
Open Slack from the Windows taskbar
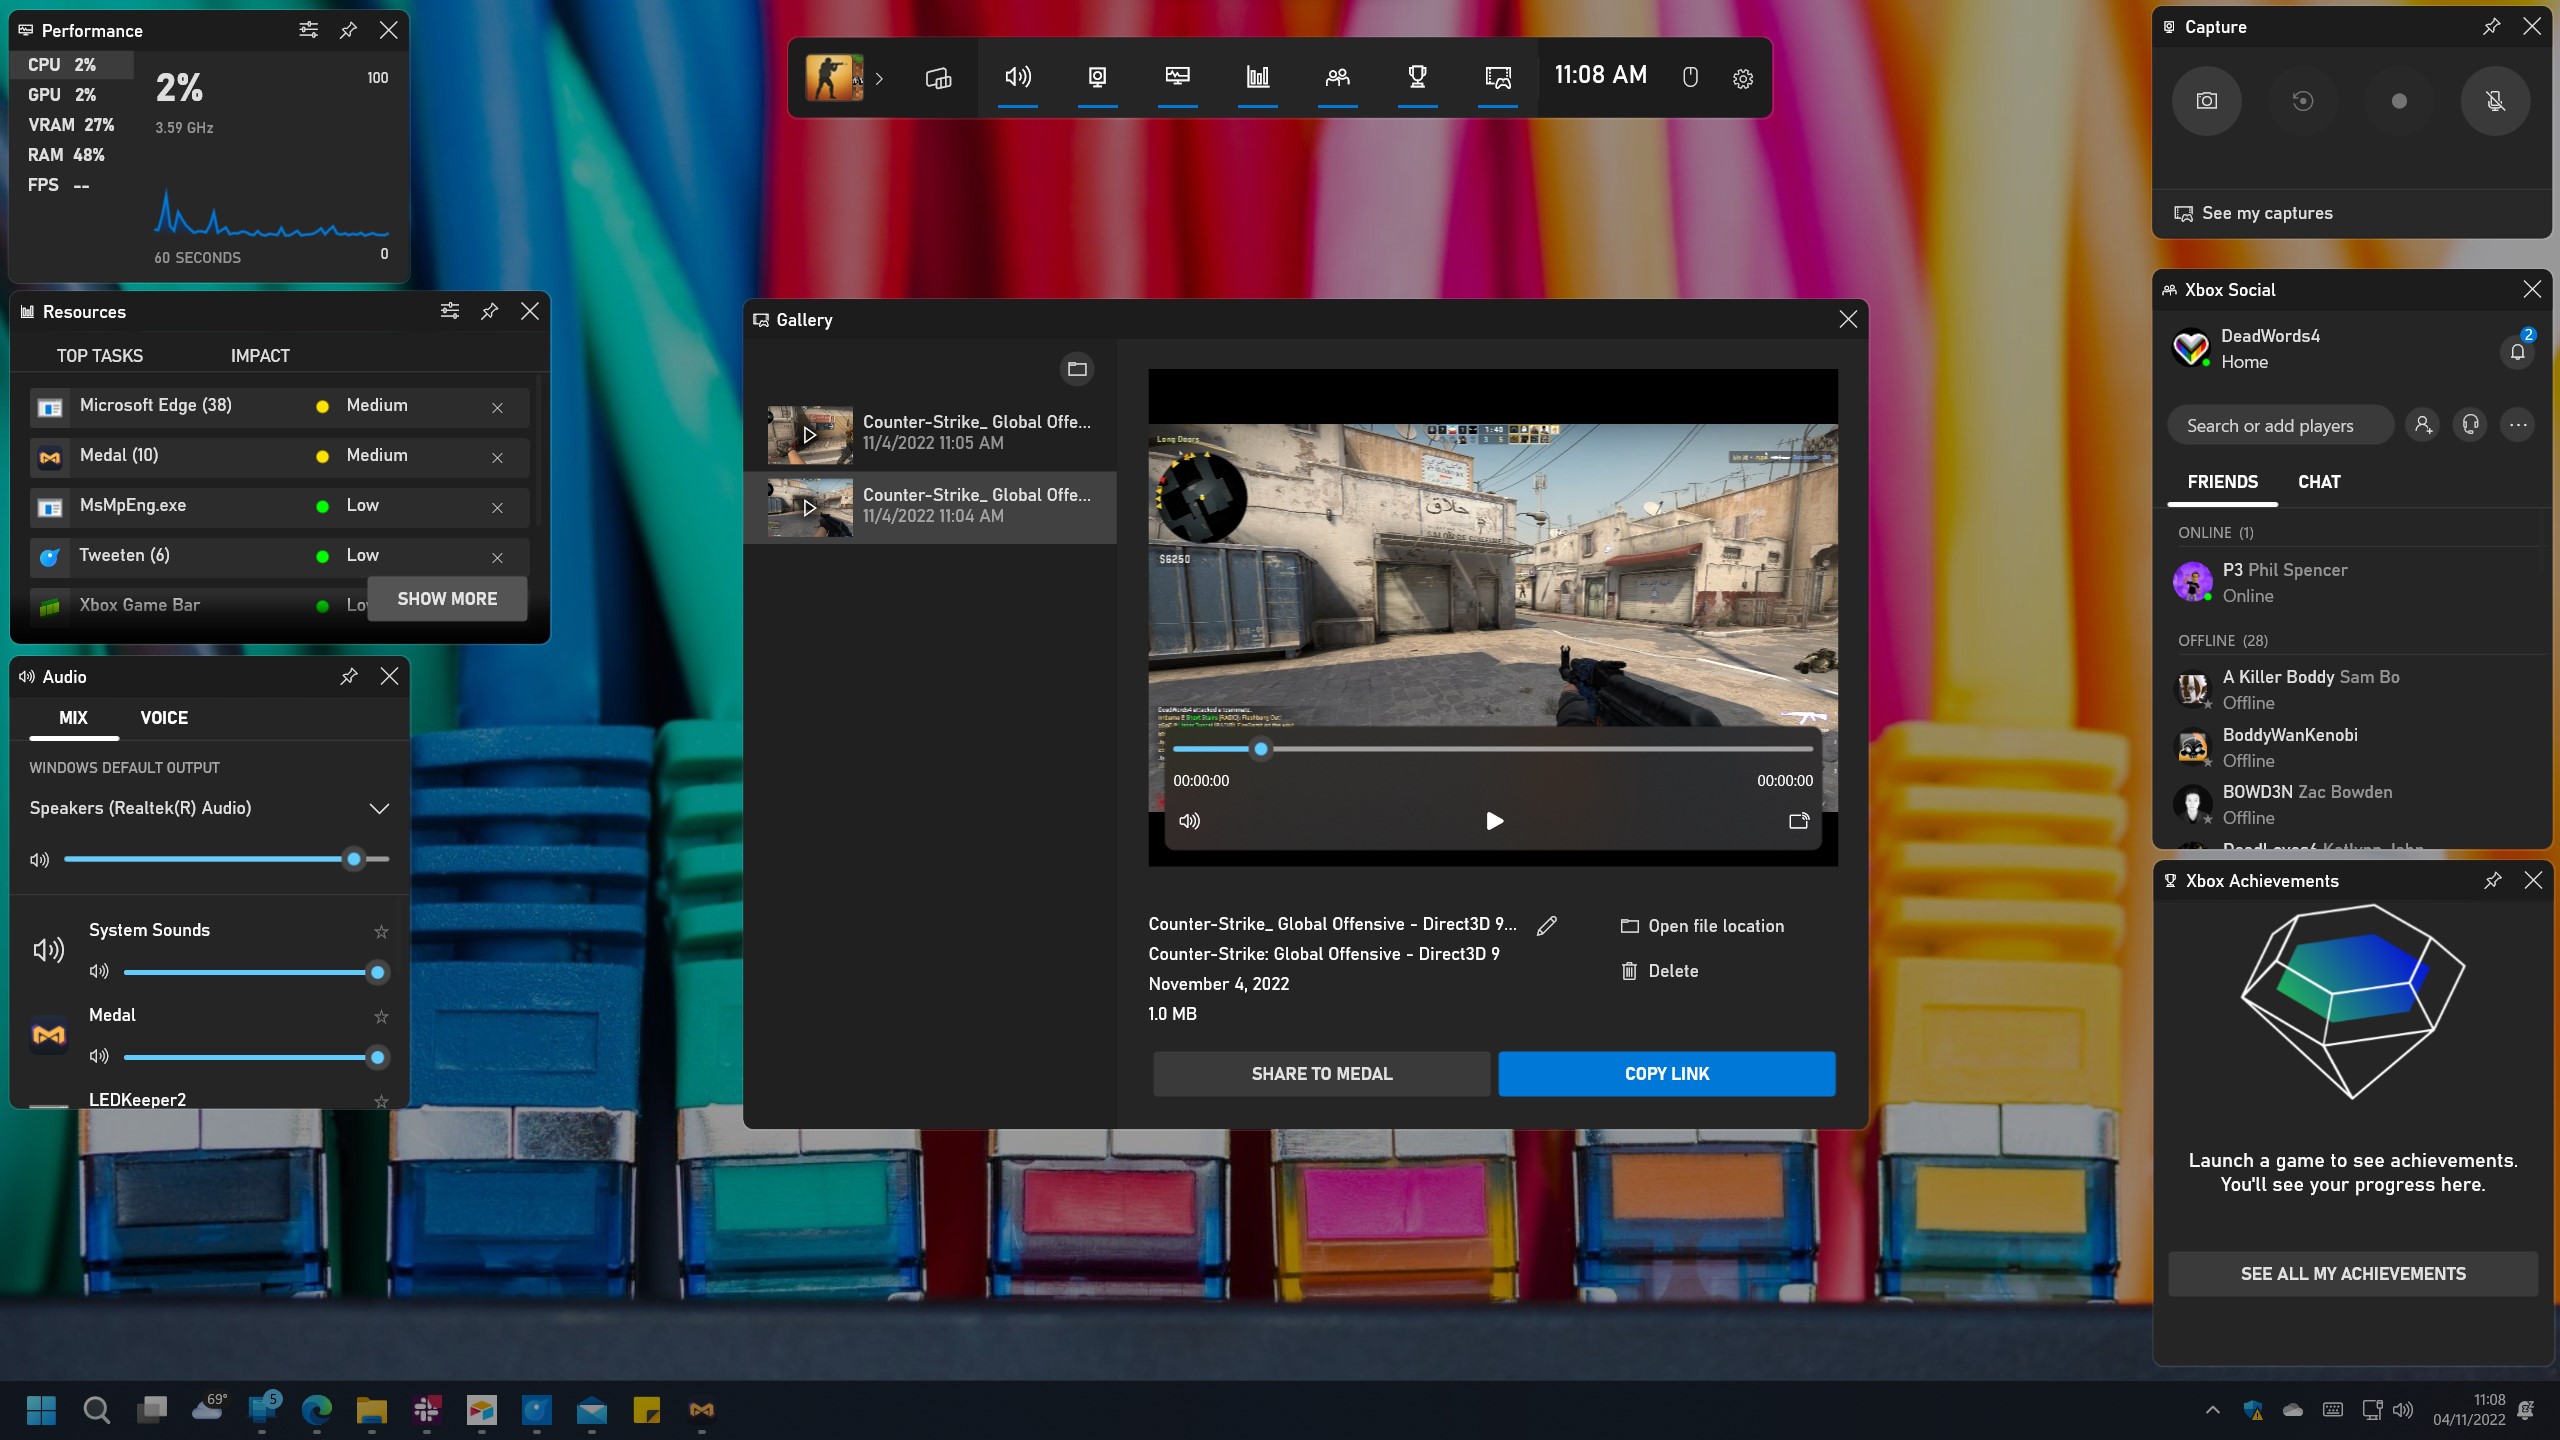[427, 1410]
